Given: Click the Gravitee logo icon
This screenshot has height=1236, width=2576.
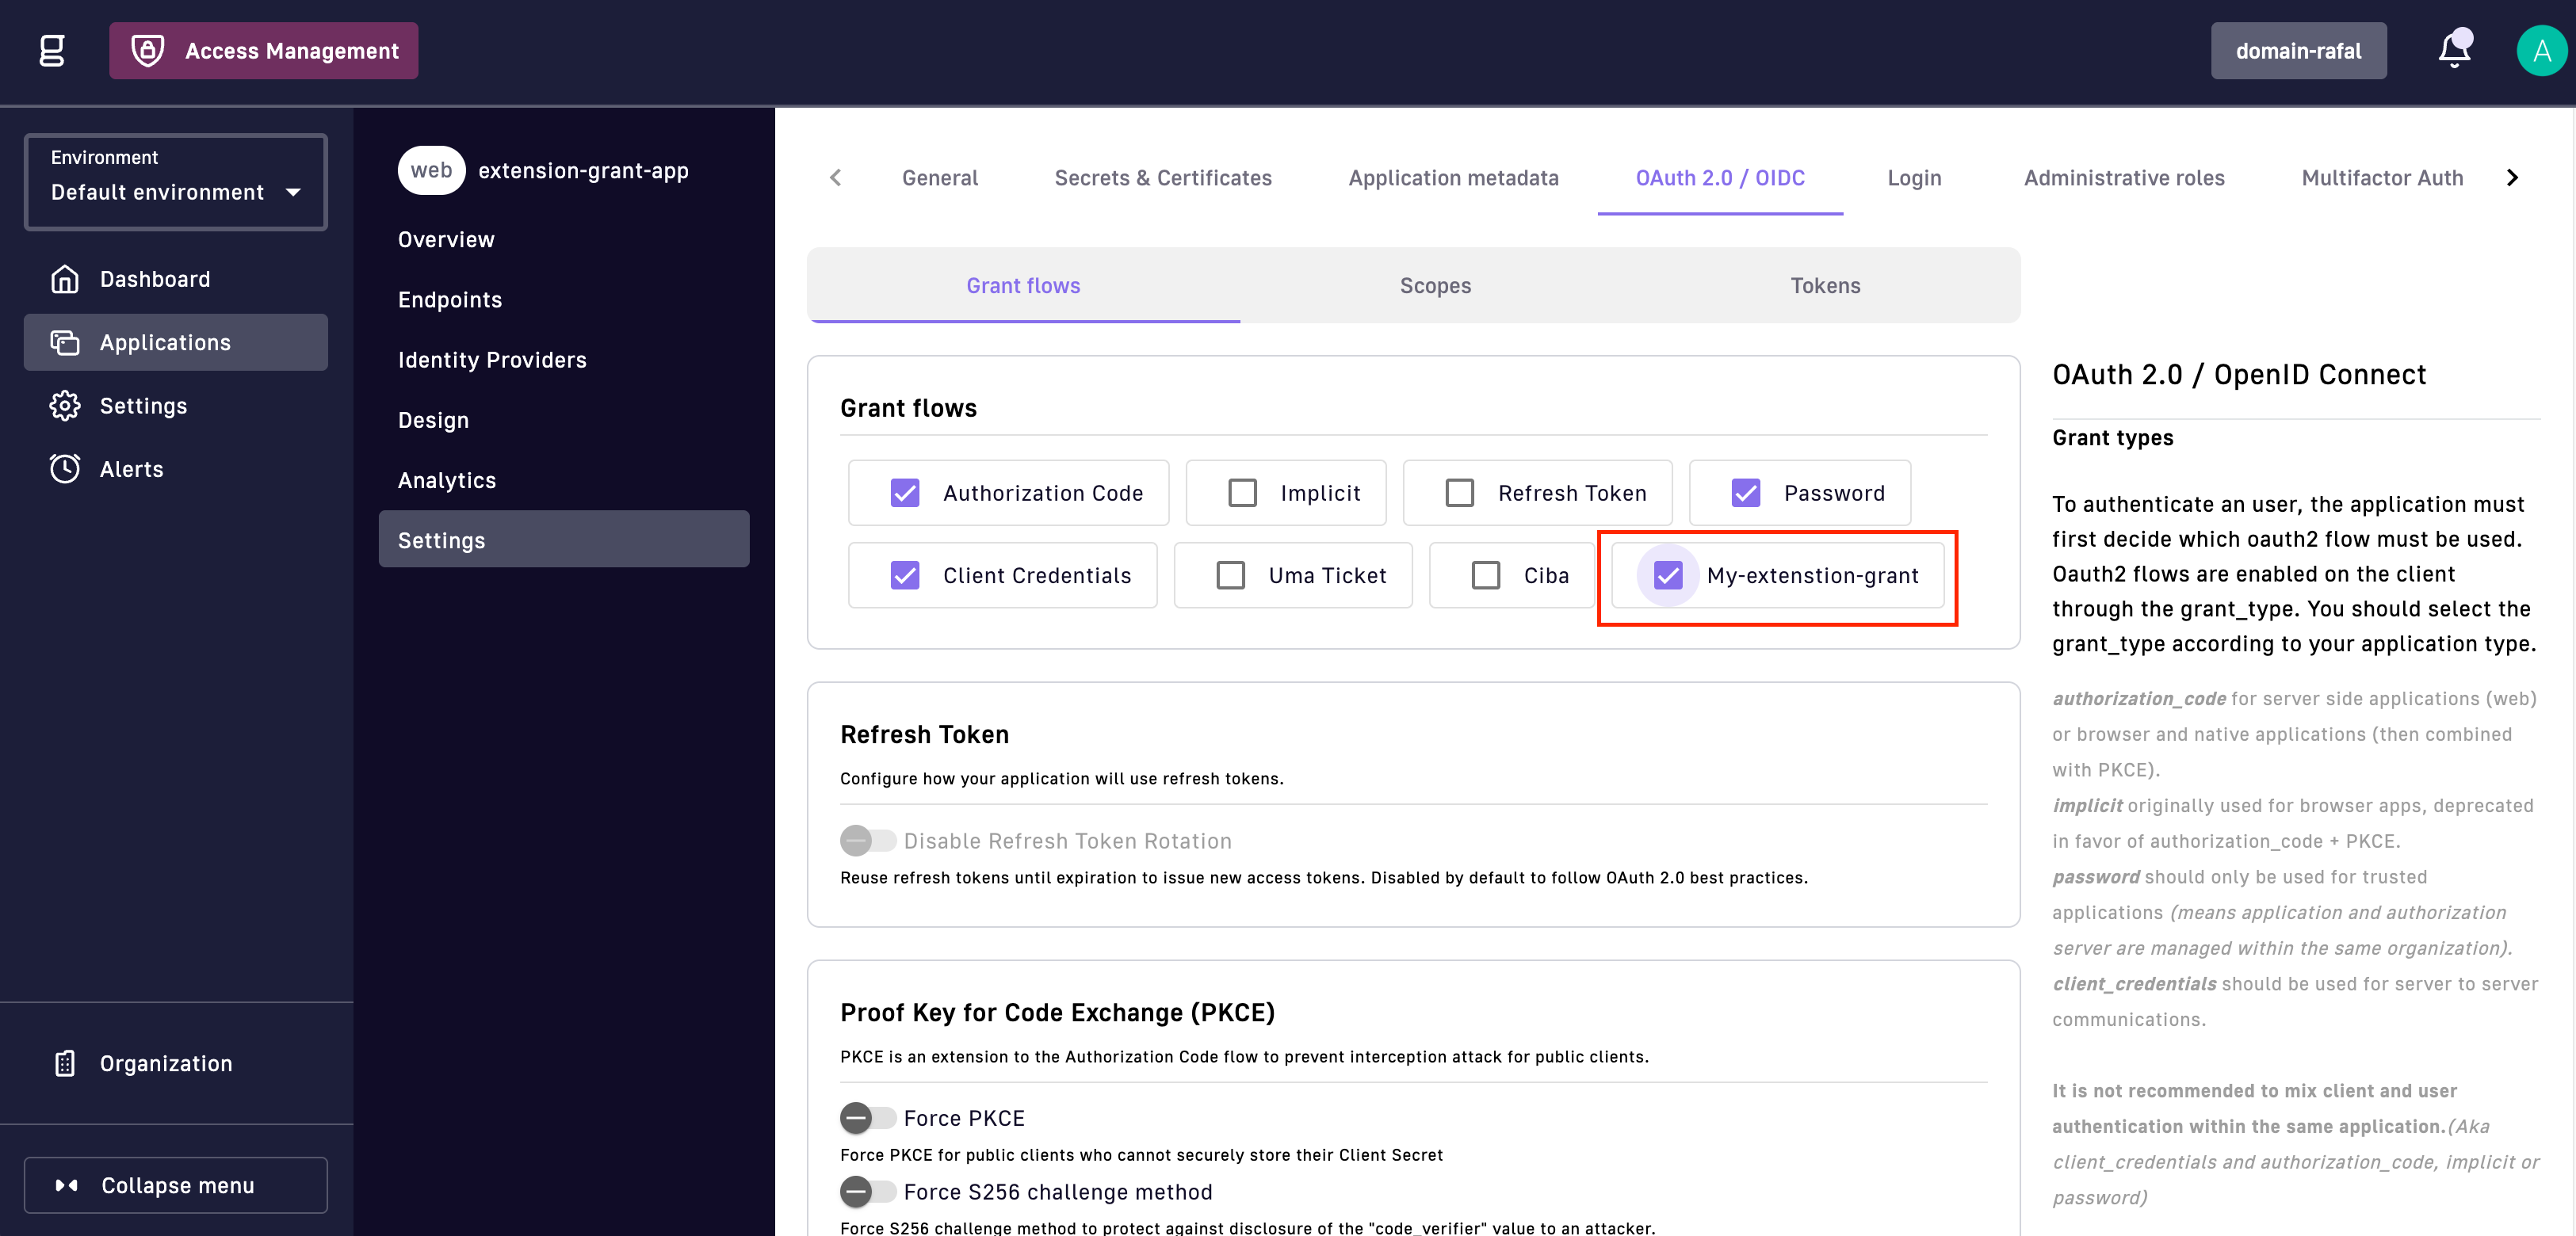Looking at the screenshot, I should pyautogui.click(x=52, y=50).
